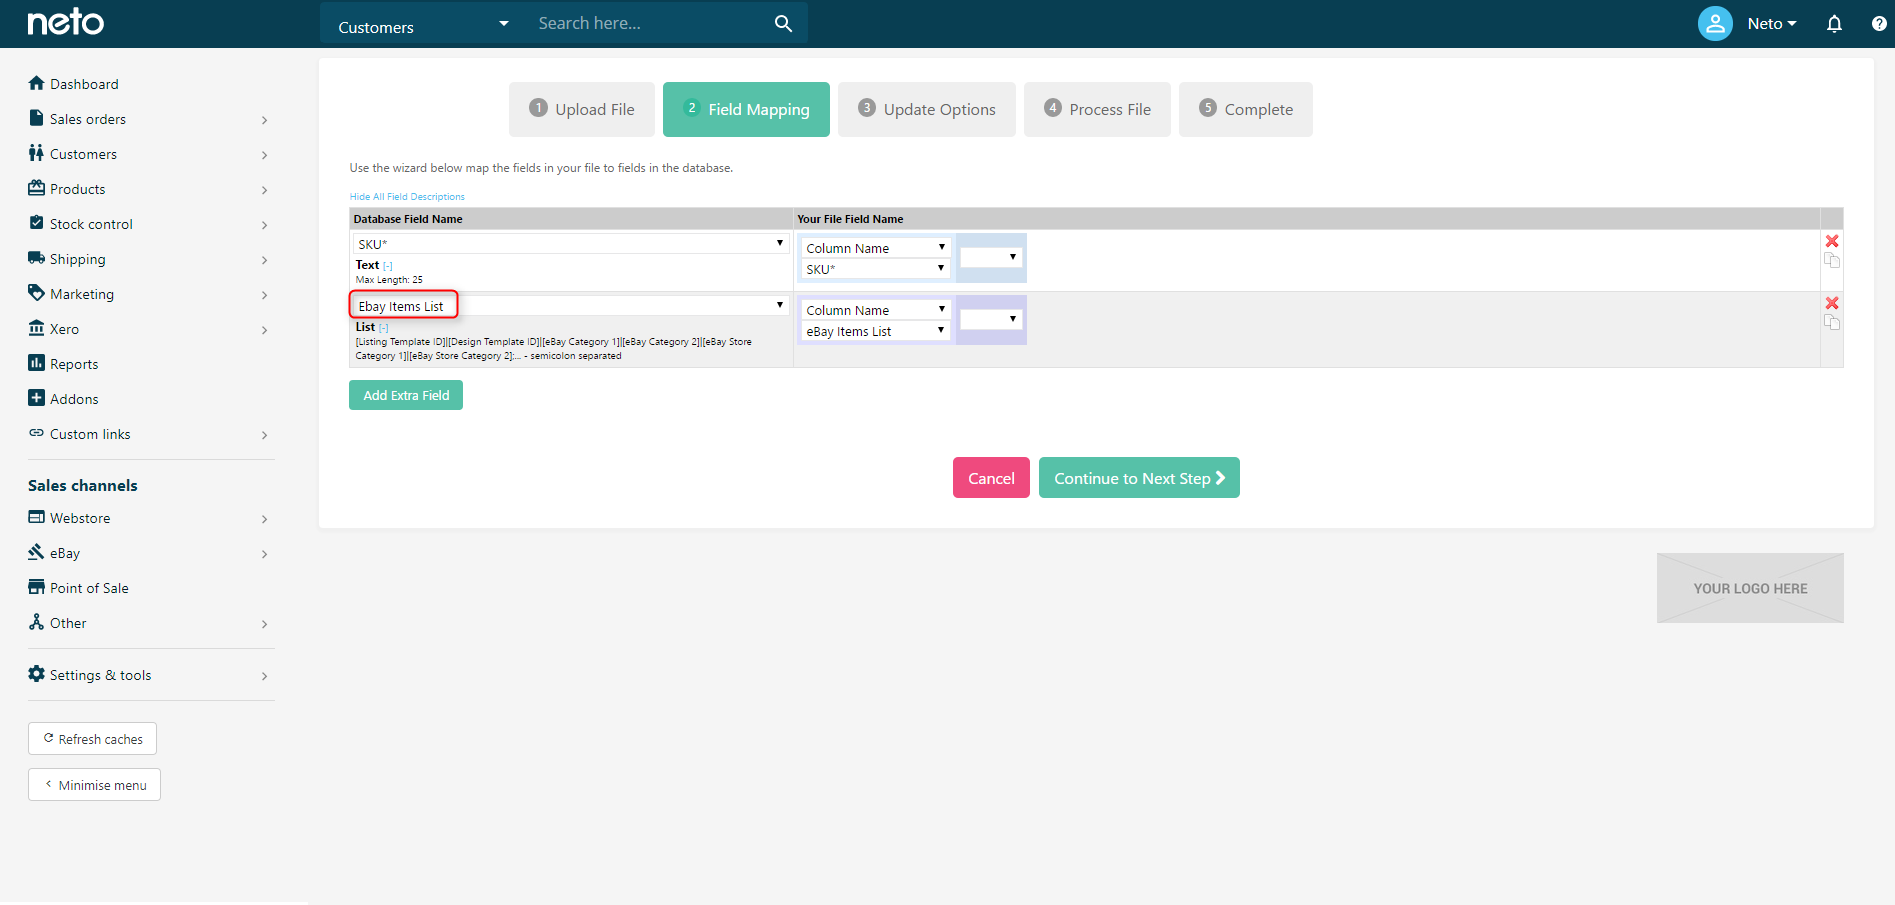Viewport: 1895px width, 905px height.
Task: Go to the Upload File step
Action: pos(582,109)
